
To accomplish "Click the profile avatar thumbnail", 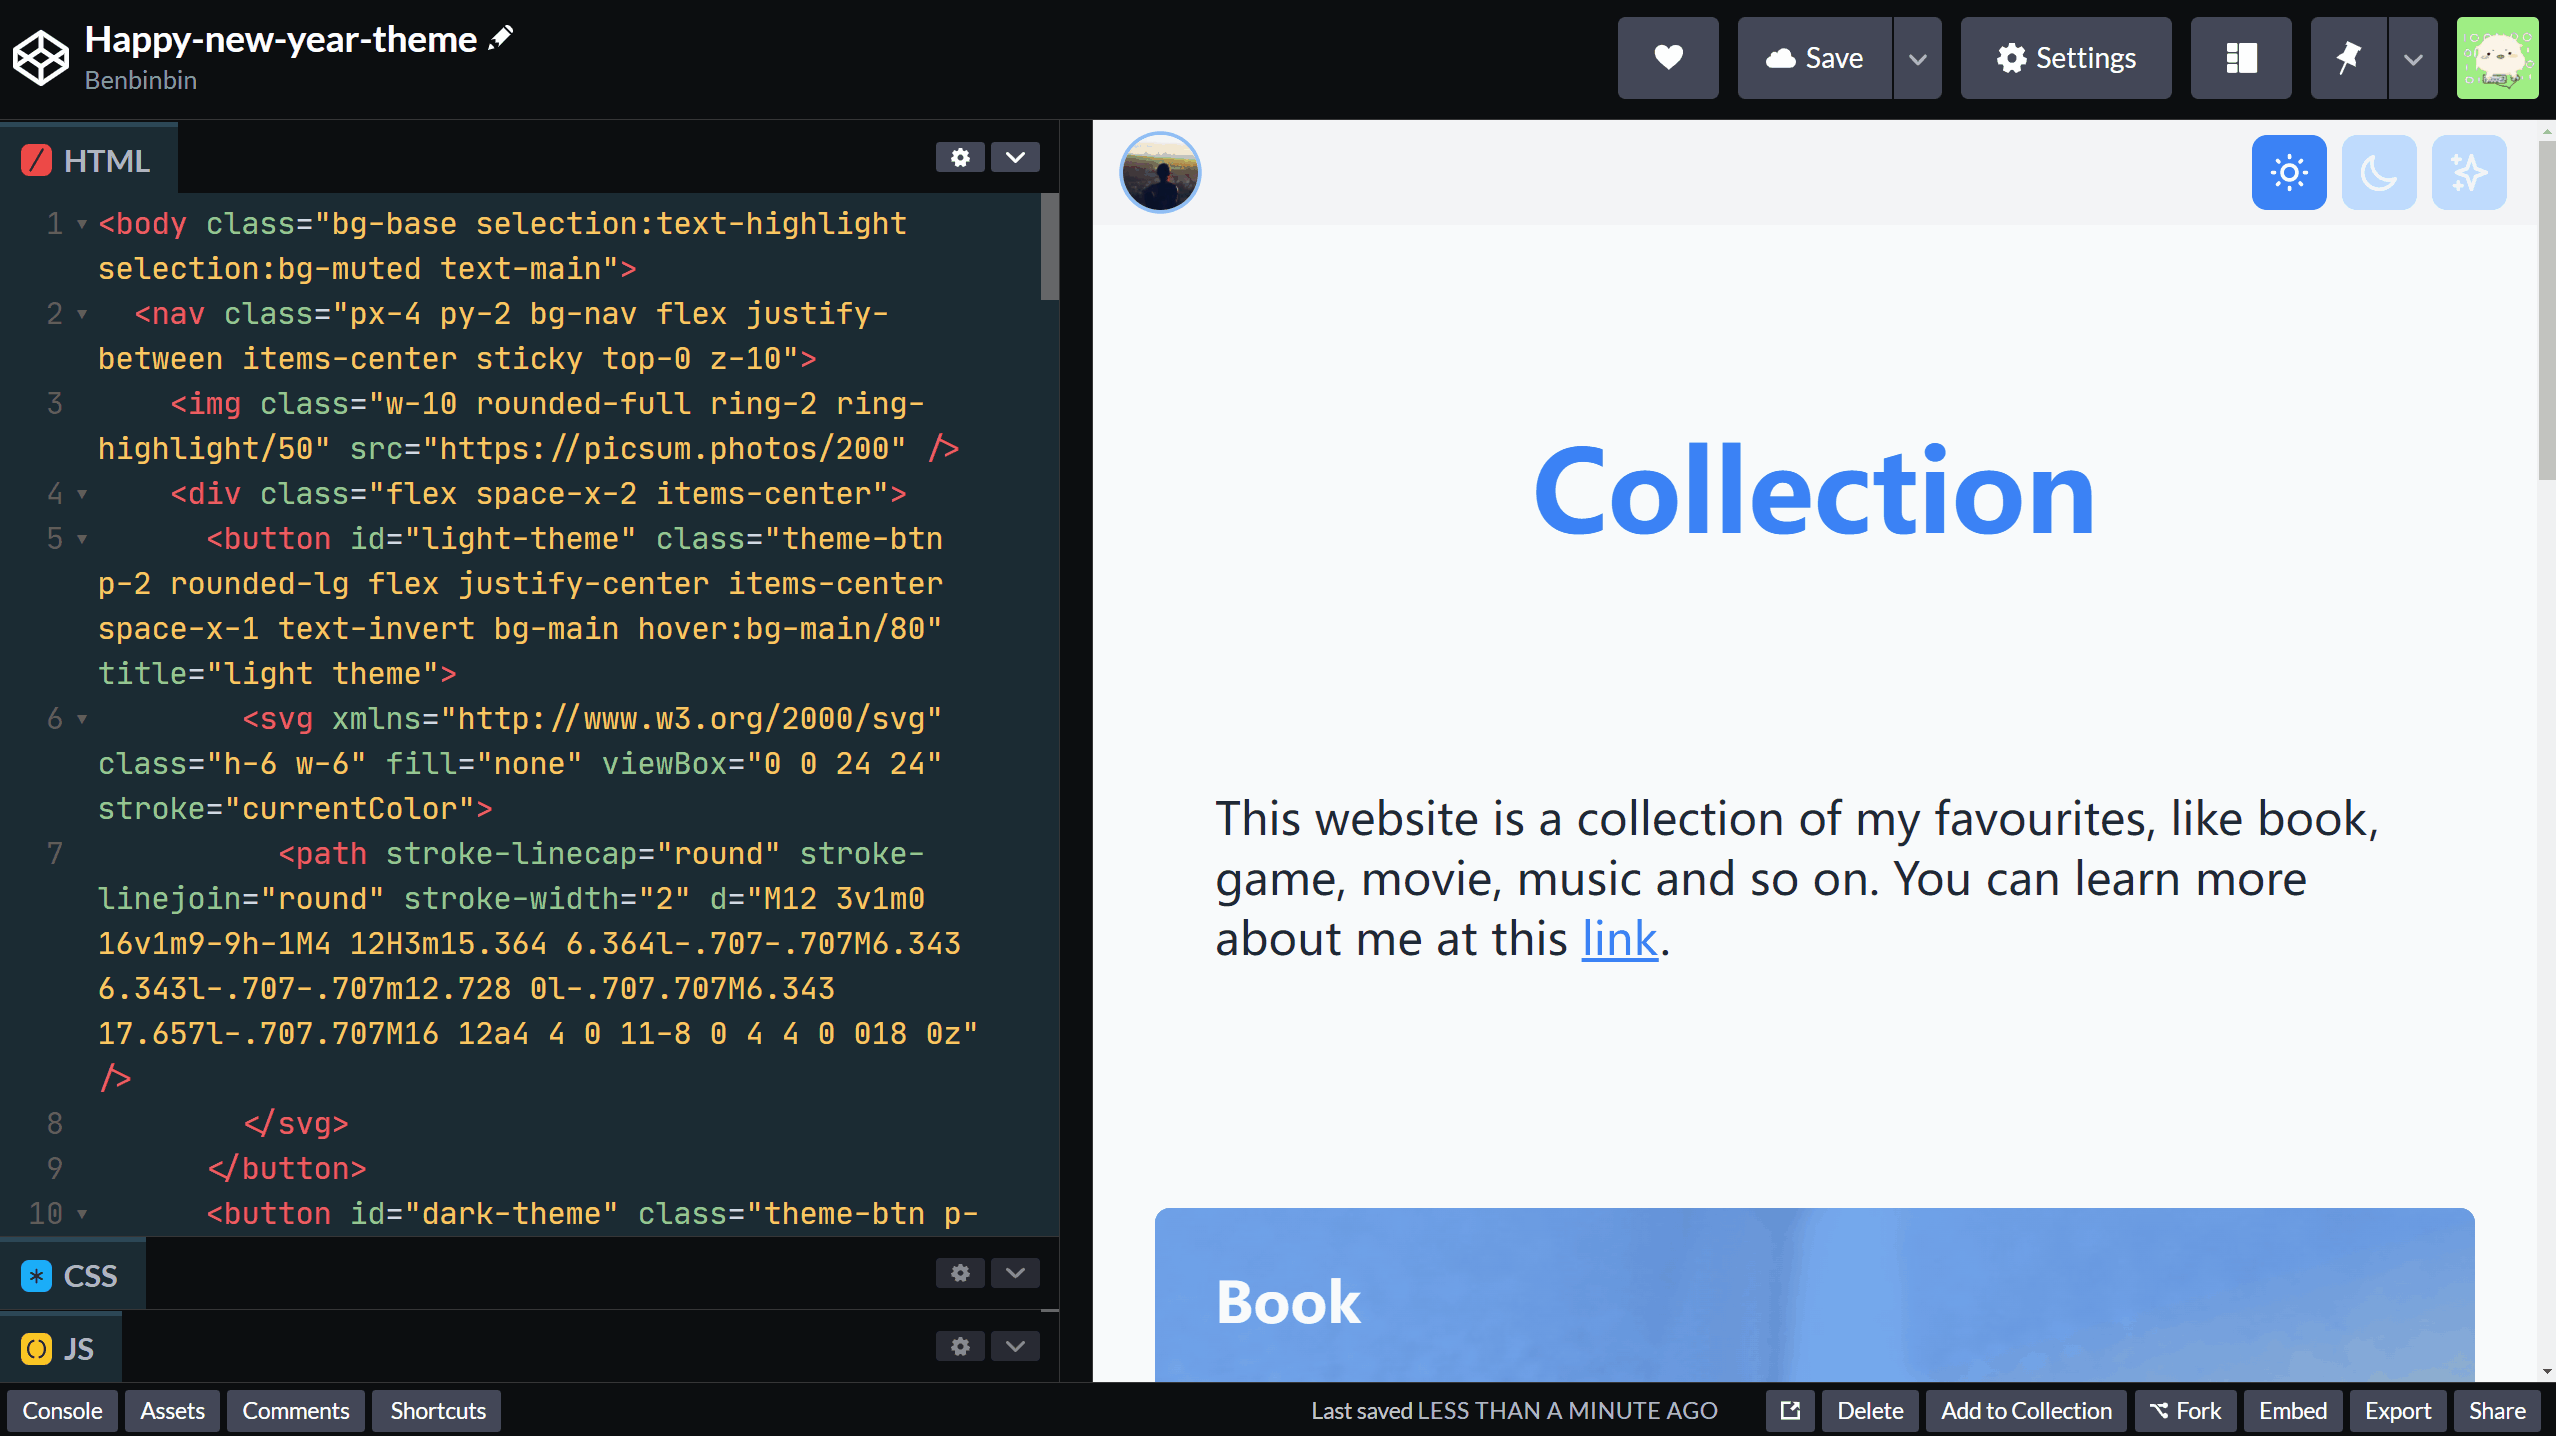I will coord(1159,172).
